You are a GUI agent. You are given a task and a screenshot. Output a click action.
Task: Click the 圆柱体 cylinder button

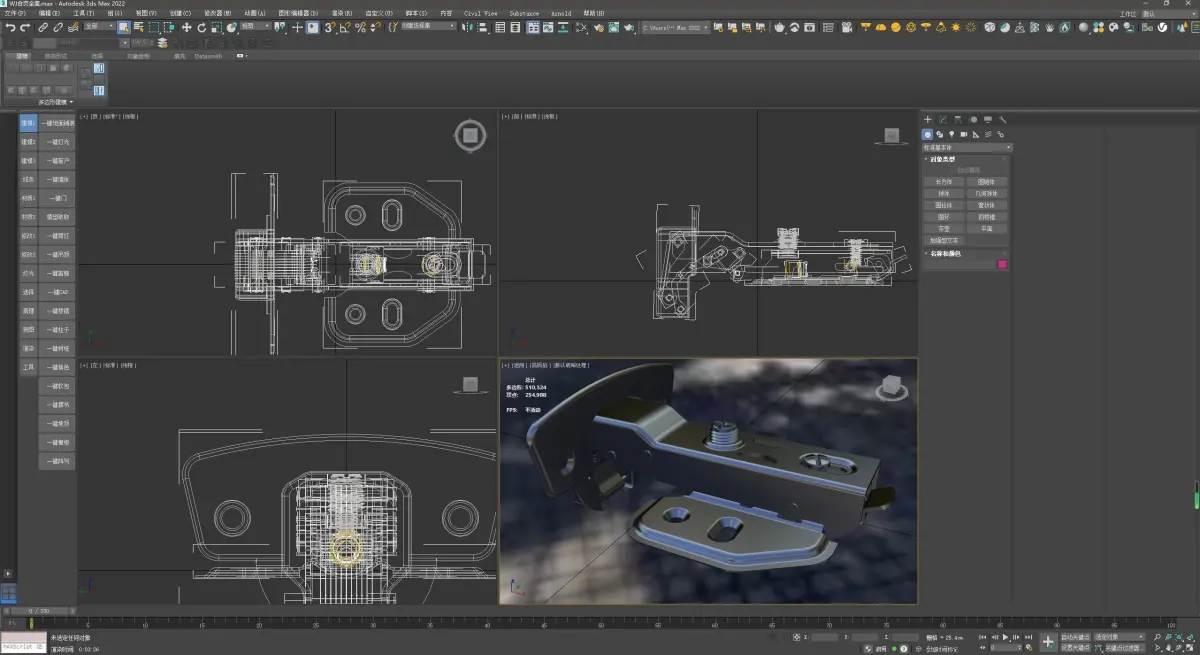(x=945, y=205)
